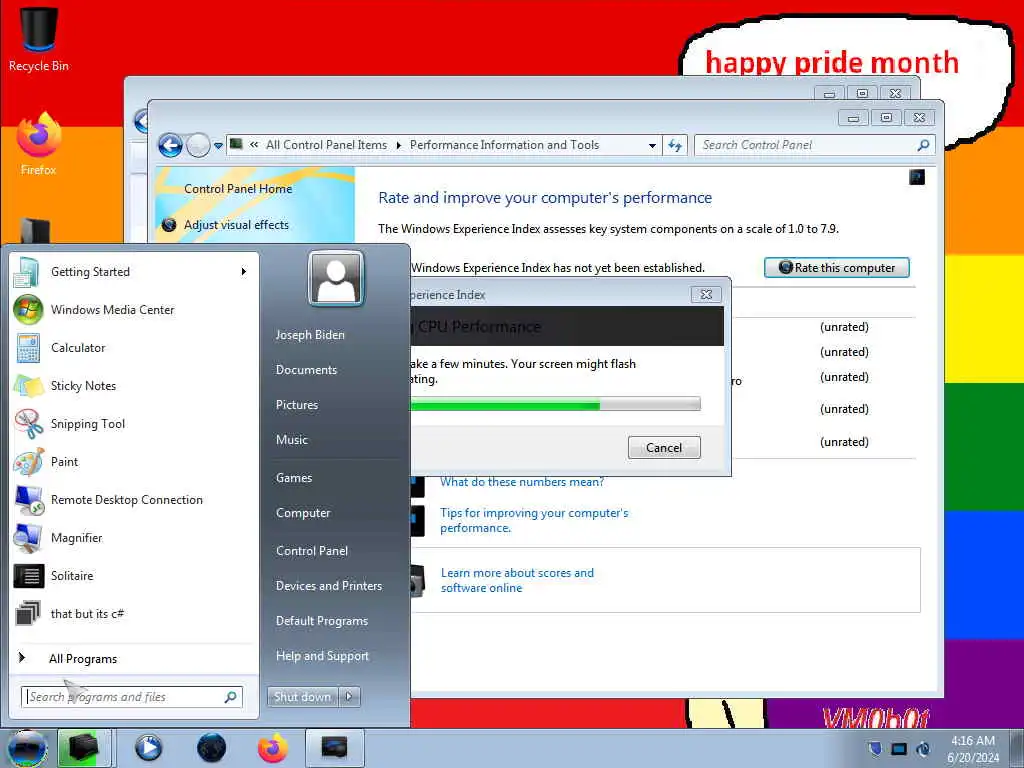Open help icon in Performance window
Viewport: 1024px width, 768px height.
pos(917,176)
